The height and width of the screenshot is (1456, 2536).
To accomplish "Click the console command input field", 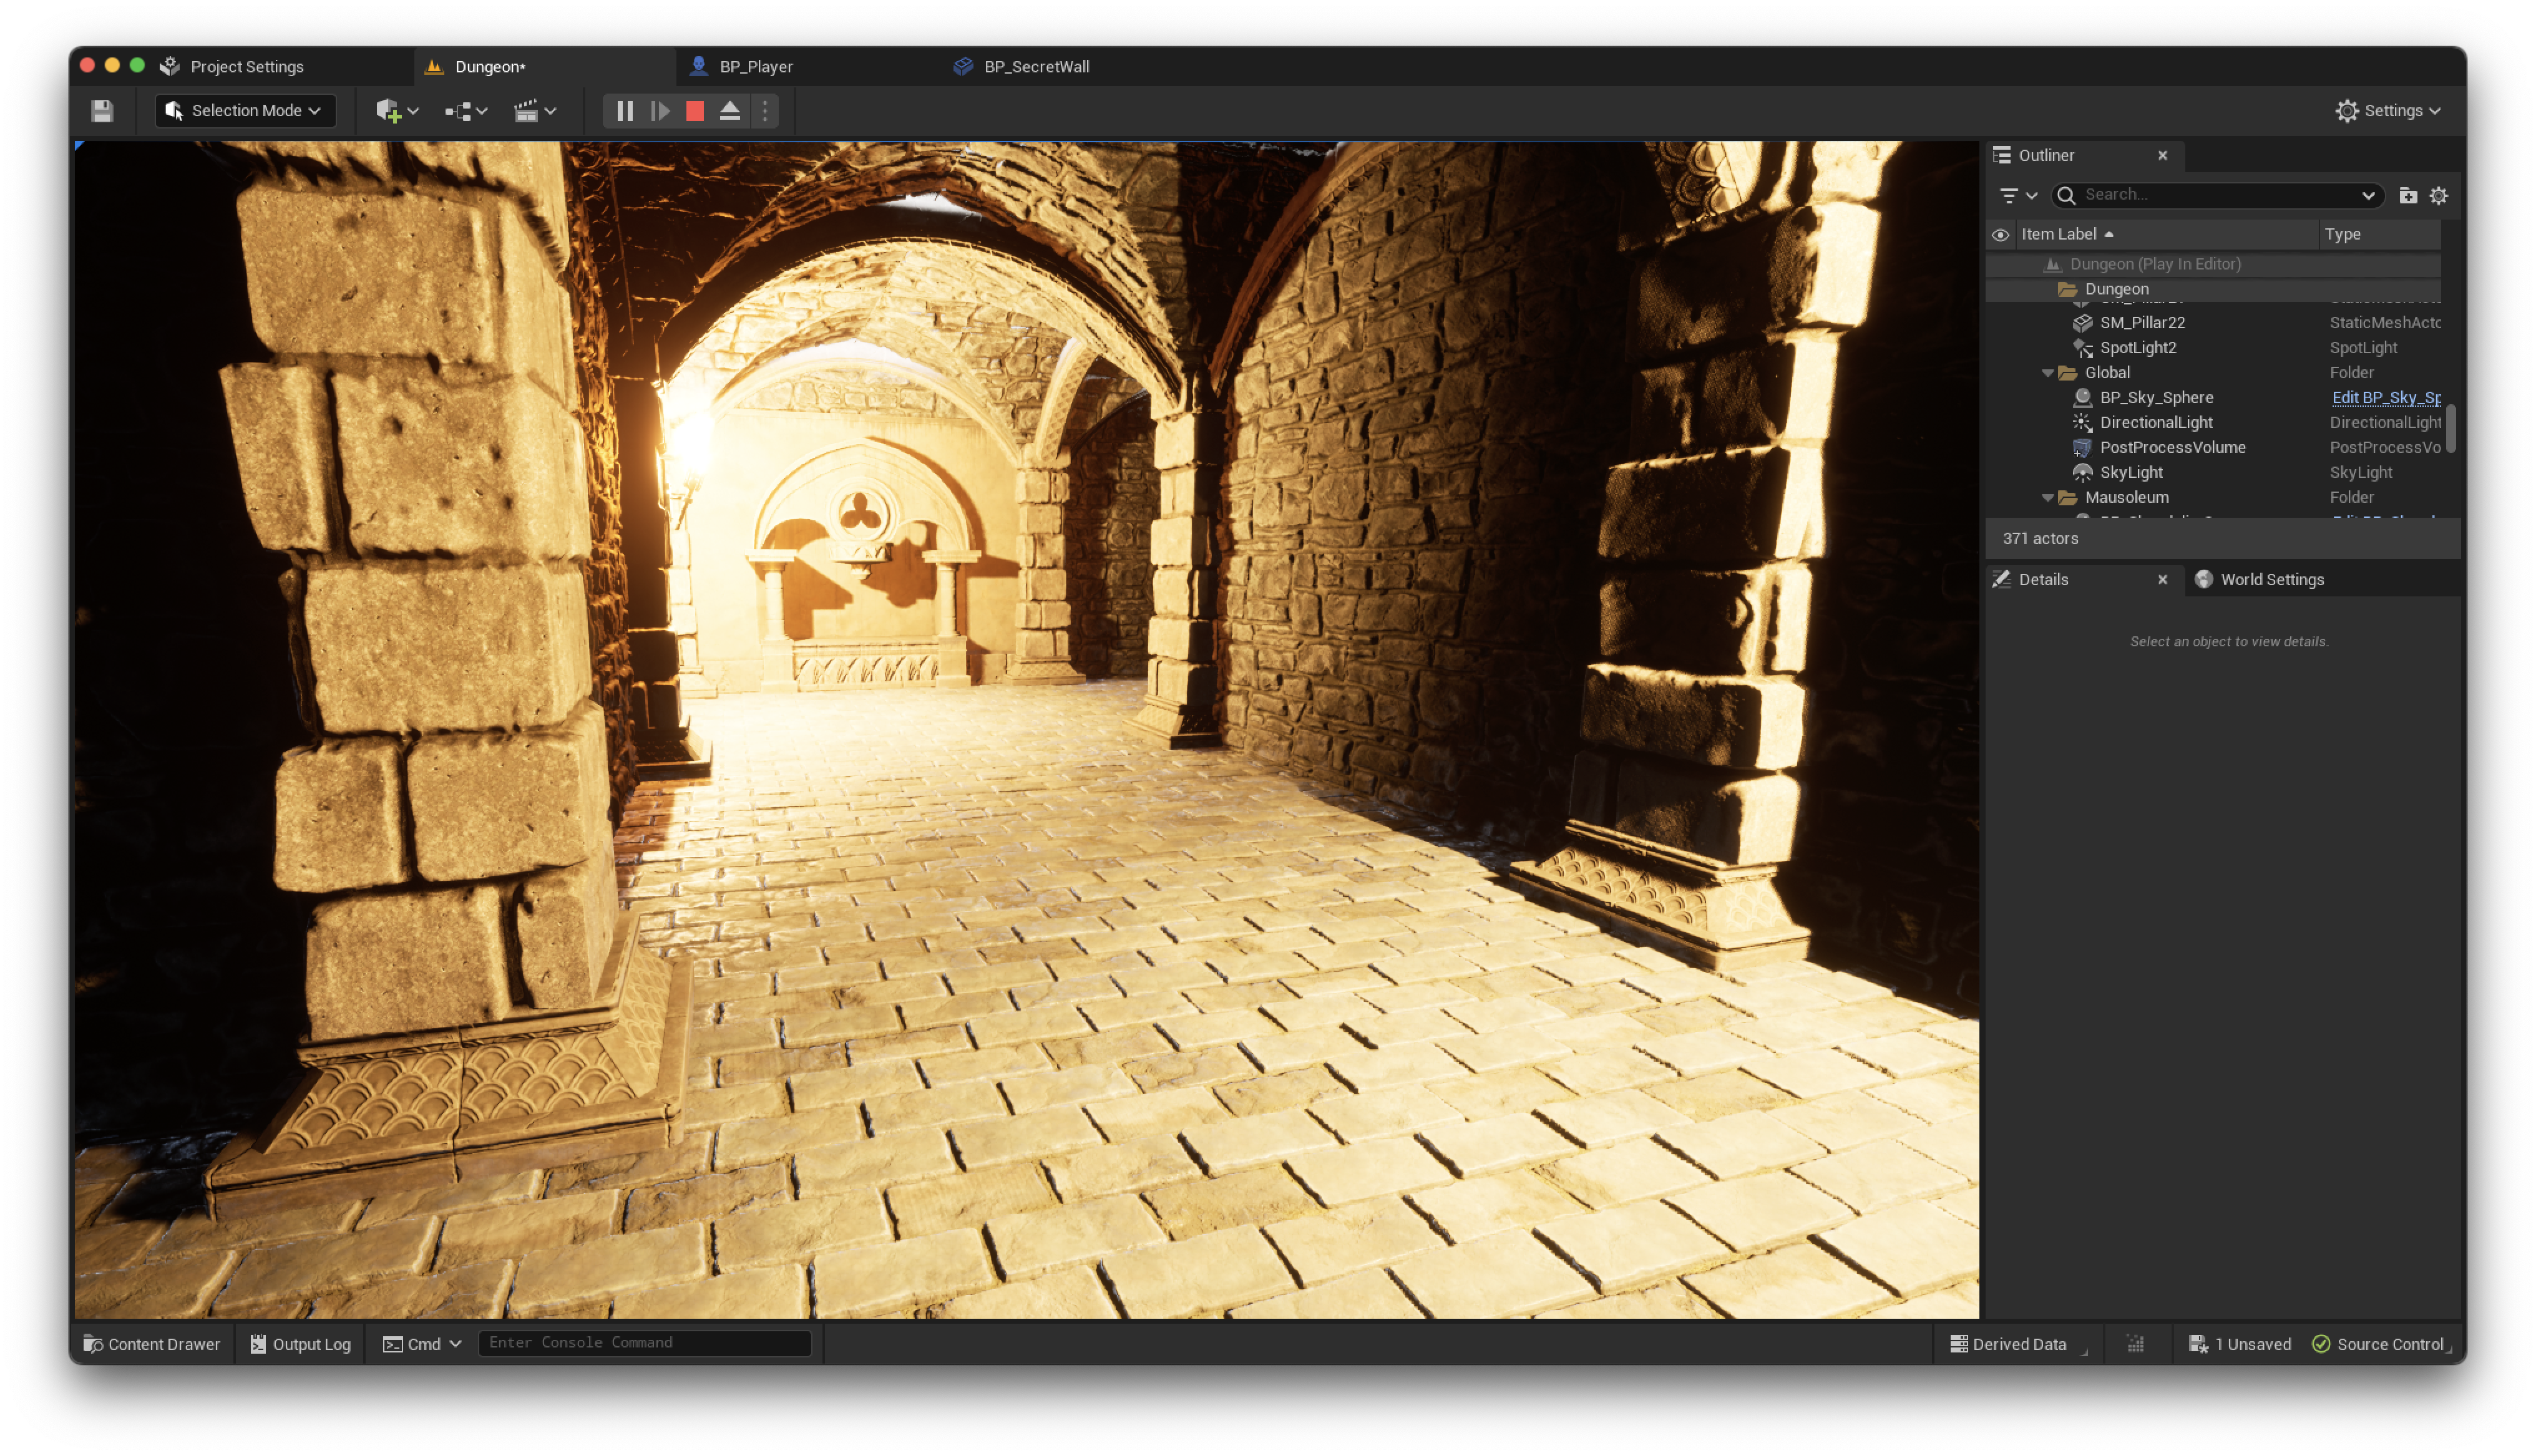I will coord(644,1343).
